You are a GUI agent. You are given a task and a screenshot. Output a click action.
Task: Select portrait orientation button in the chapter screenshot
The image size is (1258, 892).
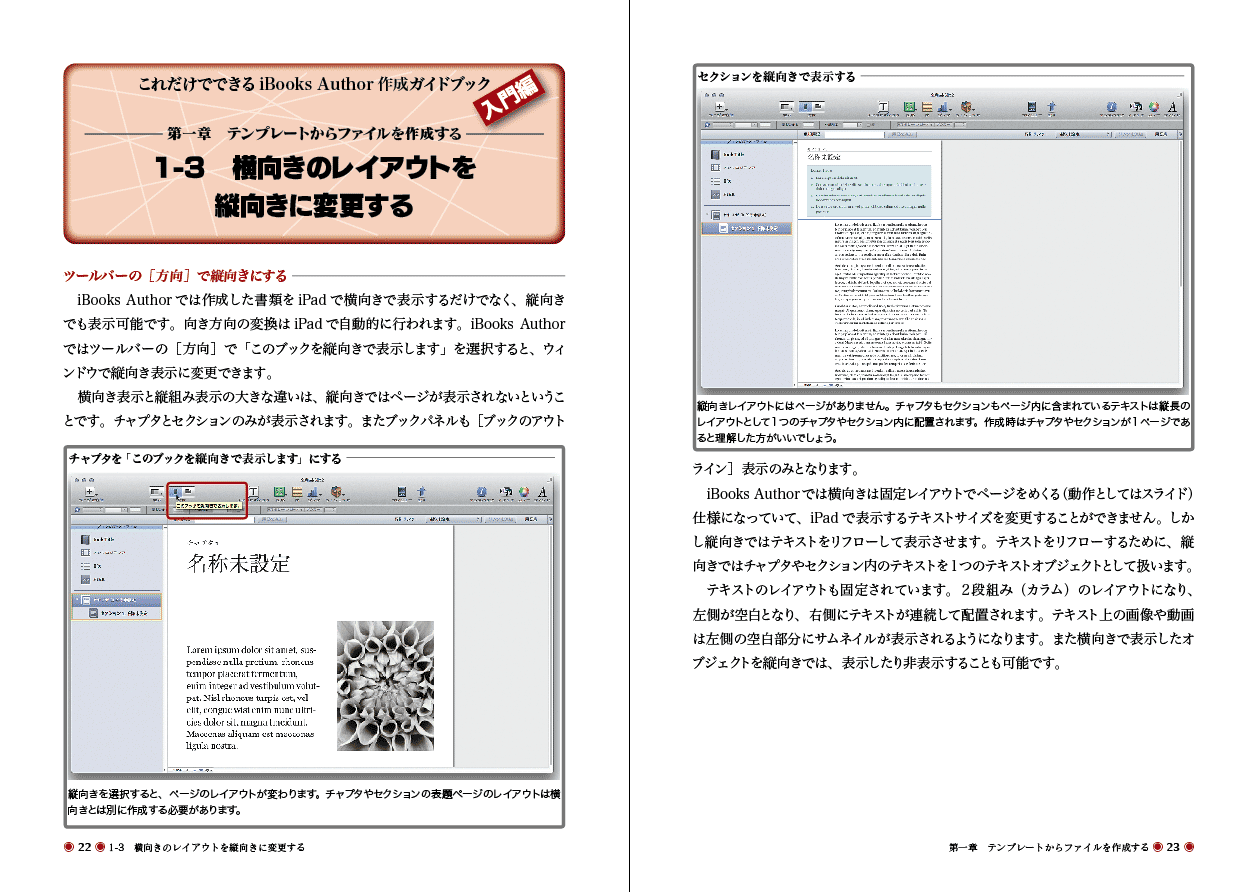175,491
